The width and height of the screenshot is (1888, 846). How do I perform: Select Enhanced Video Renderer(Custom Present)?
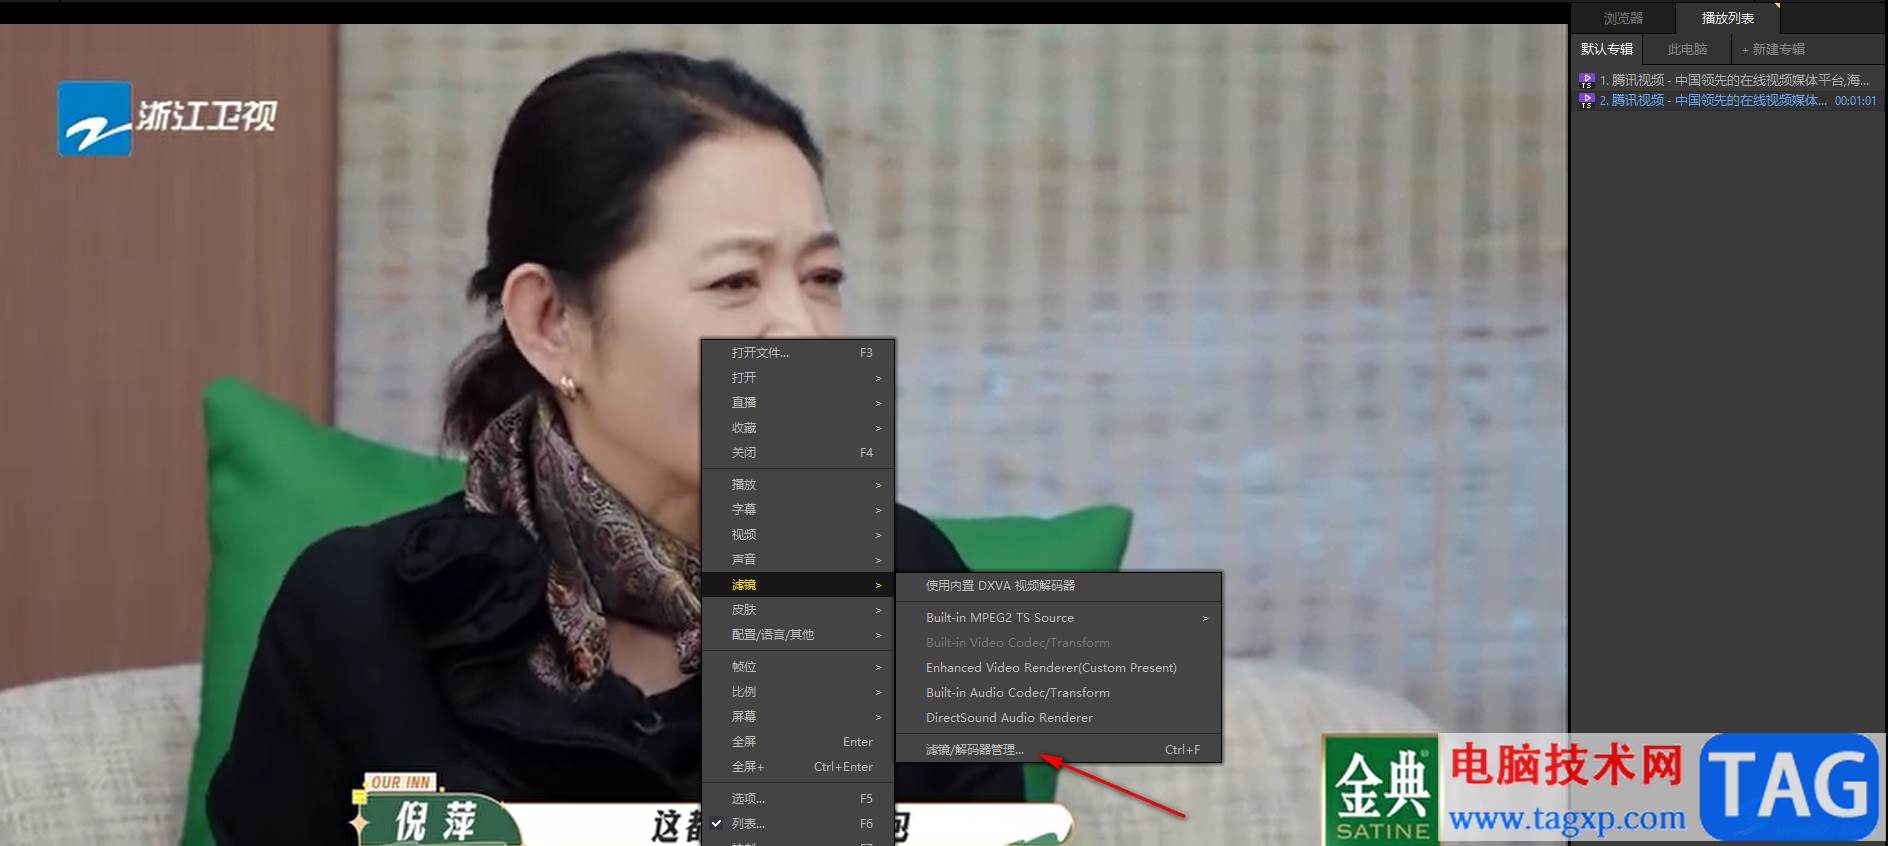tap(1058, 668)
